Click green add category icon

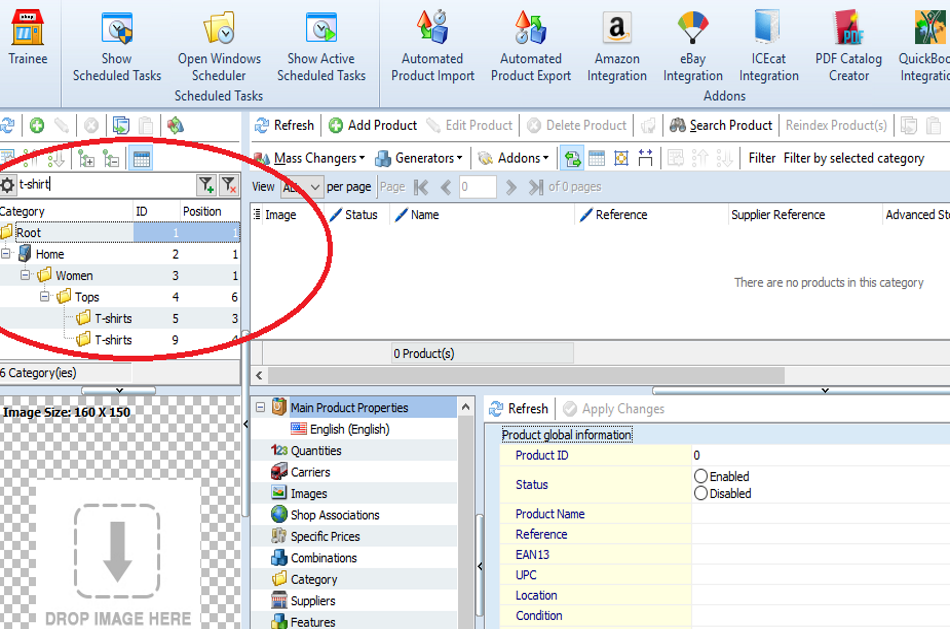pos(37,125)
